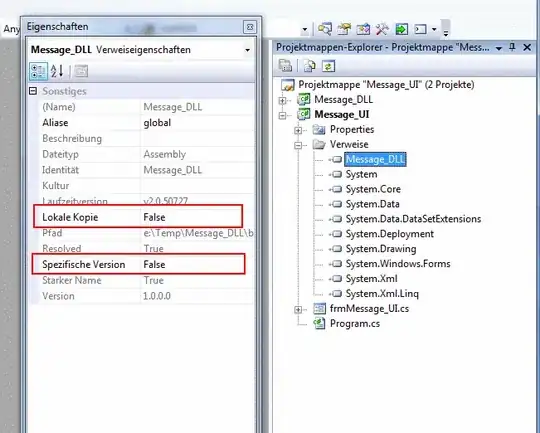Open the Toolbox toolbar icon
This screenshot has width=540, height=433.
coord(382,29)
